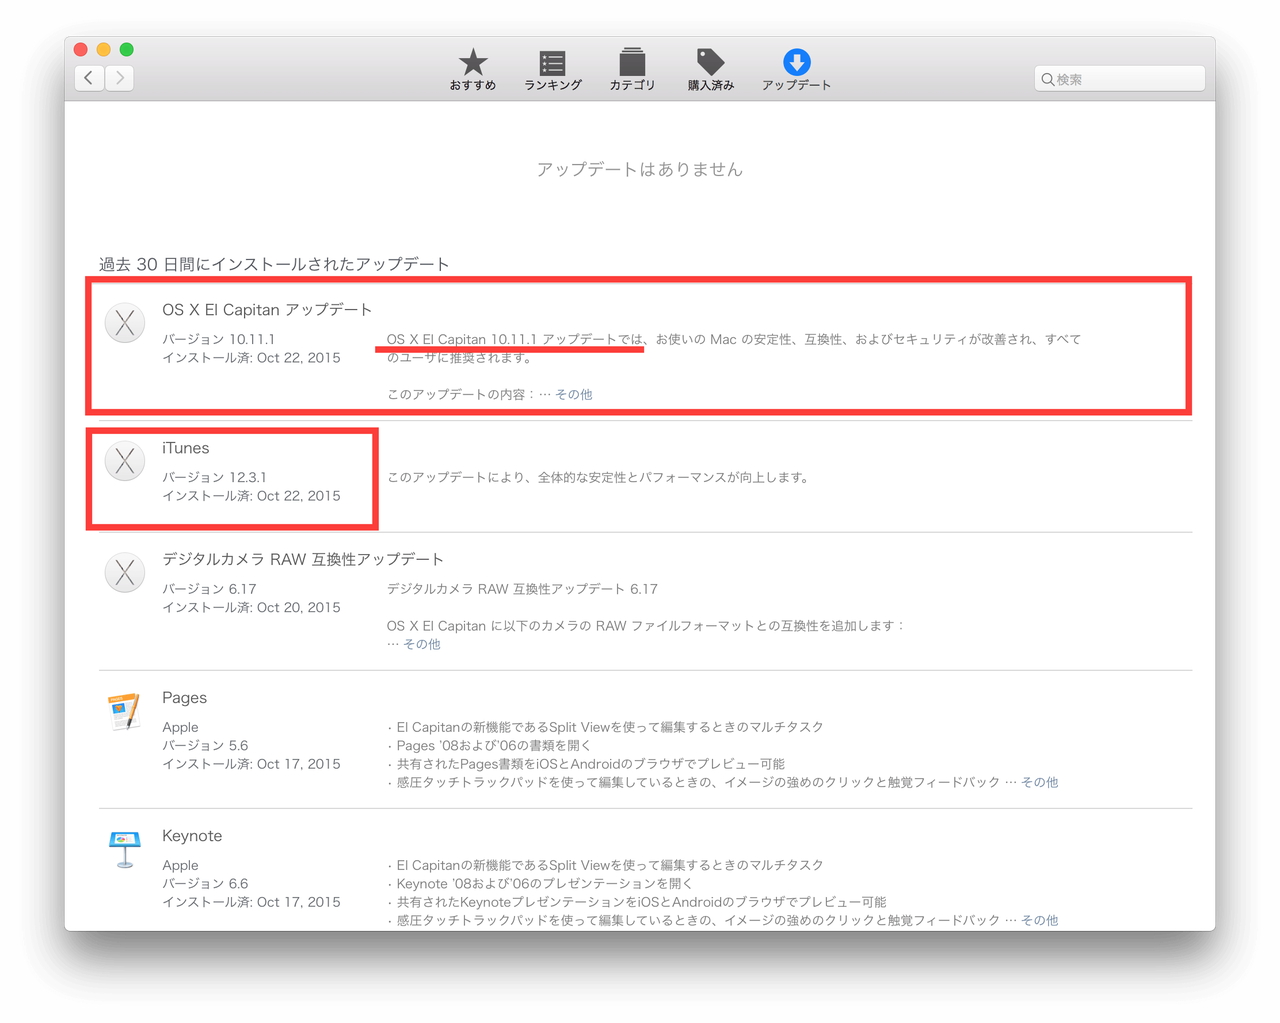The height and width of the screenshot is (1023, 1280).
Task: Click the RAW ファイルフォーマット compatibility sentence
Action: [x=646, y=626]
